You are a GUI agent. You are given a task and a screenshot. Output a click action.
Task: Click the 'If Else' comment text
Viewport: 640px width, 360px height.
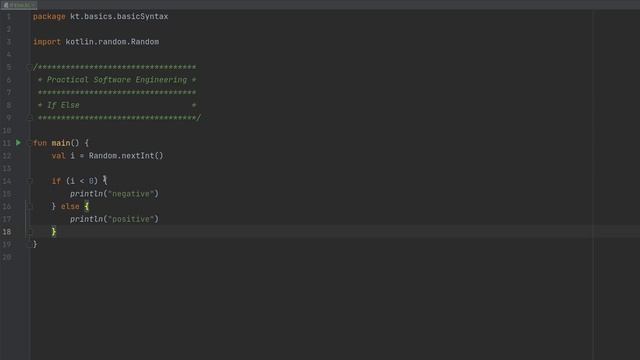coord(63,105)
